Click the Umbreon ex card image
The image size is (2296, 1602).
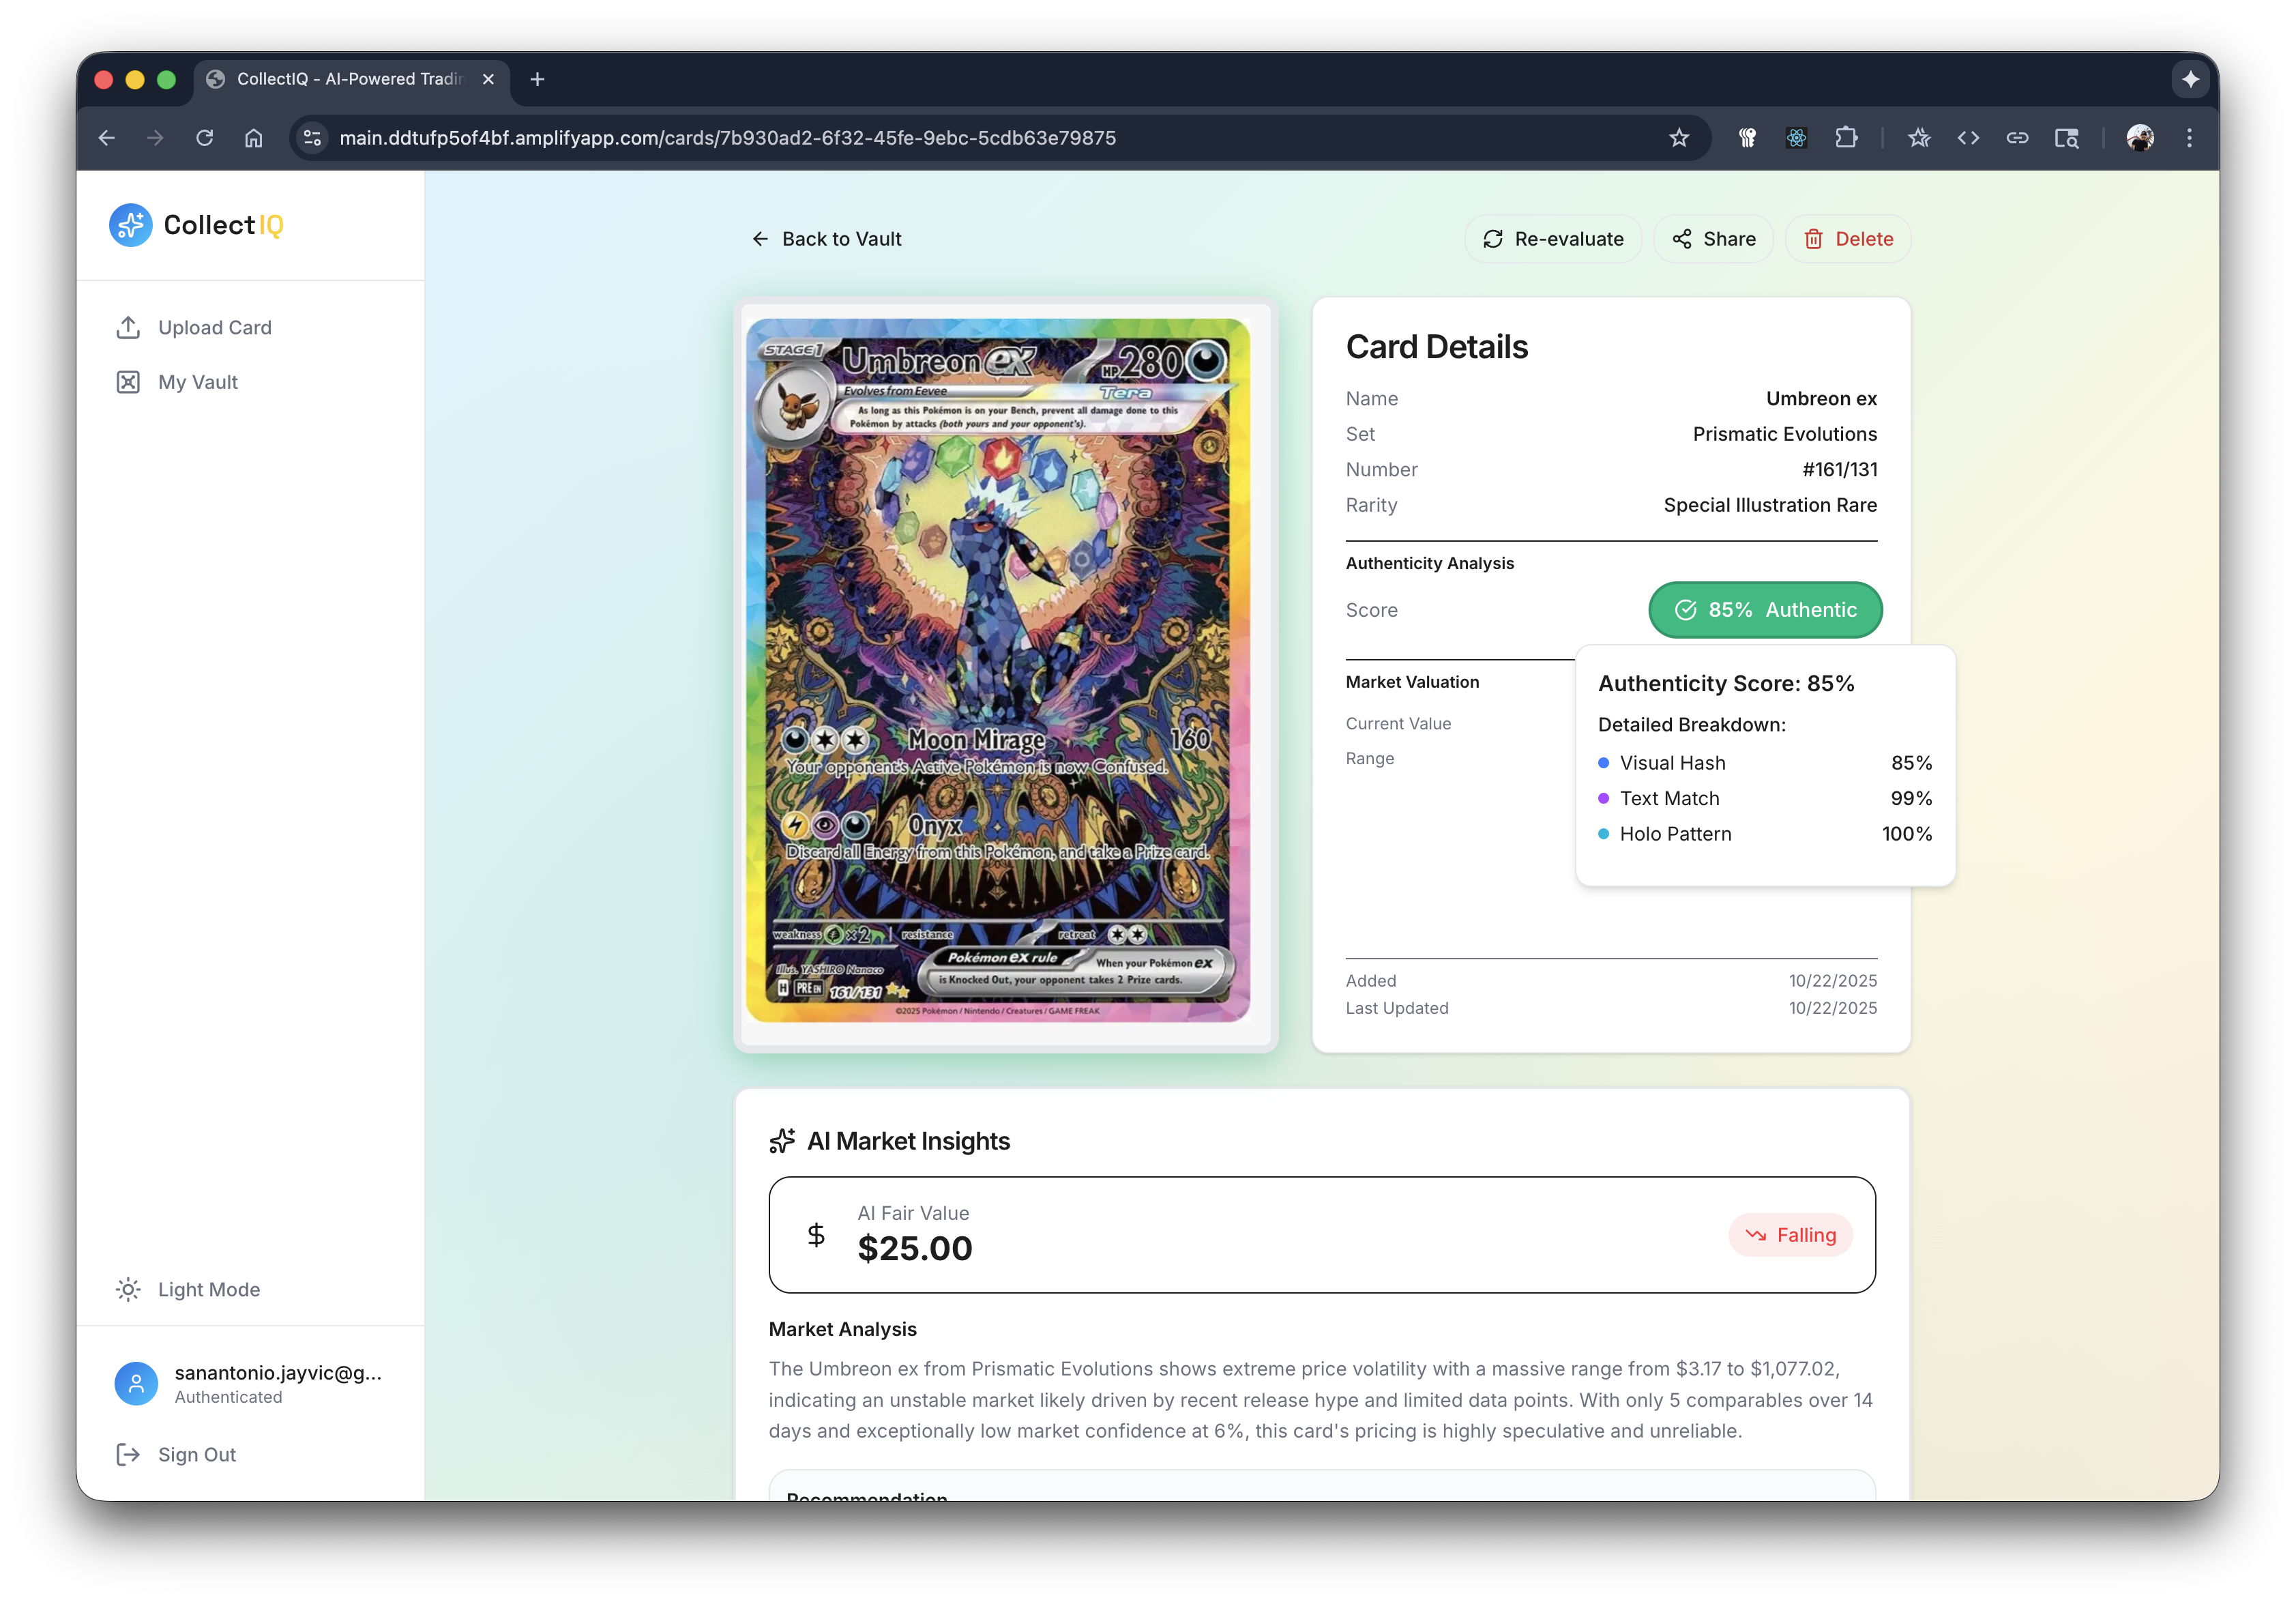(998, 670)
